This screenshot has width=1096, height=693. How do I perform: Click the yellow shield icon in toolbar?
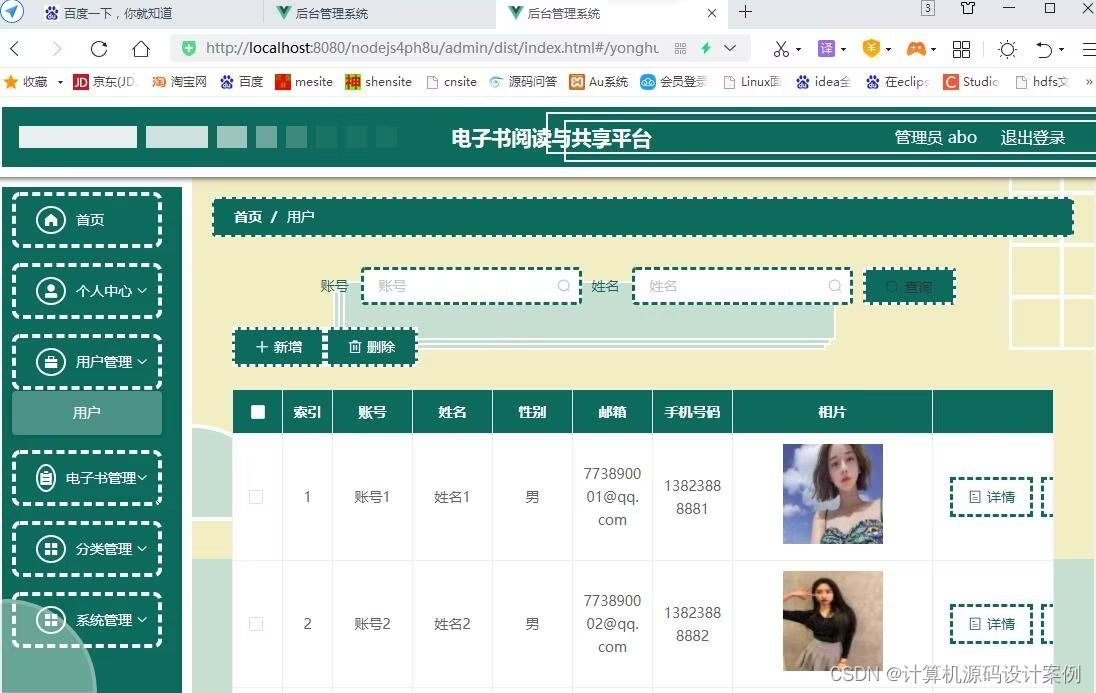click(x=871, y=48)
